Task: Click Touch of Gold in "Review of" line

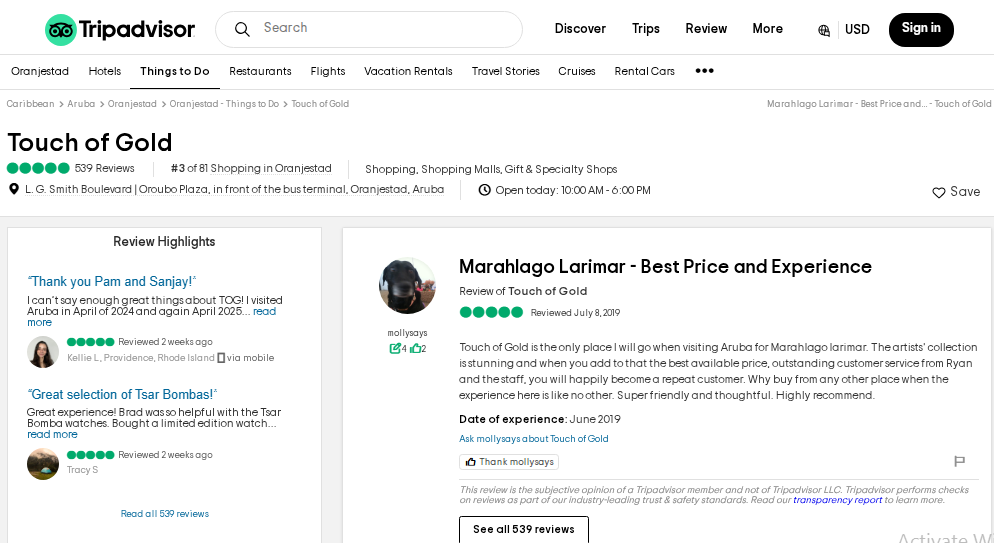Action: [548, 291]
